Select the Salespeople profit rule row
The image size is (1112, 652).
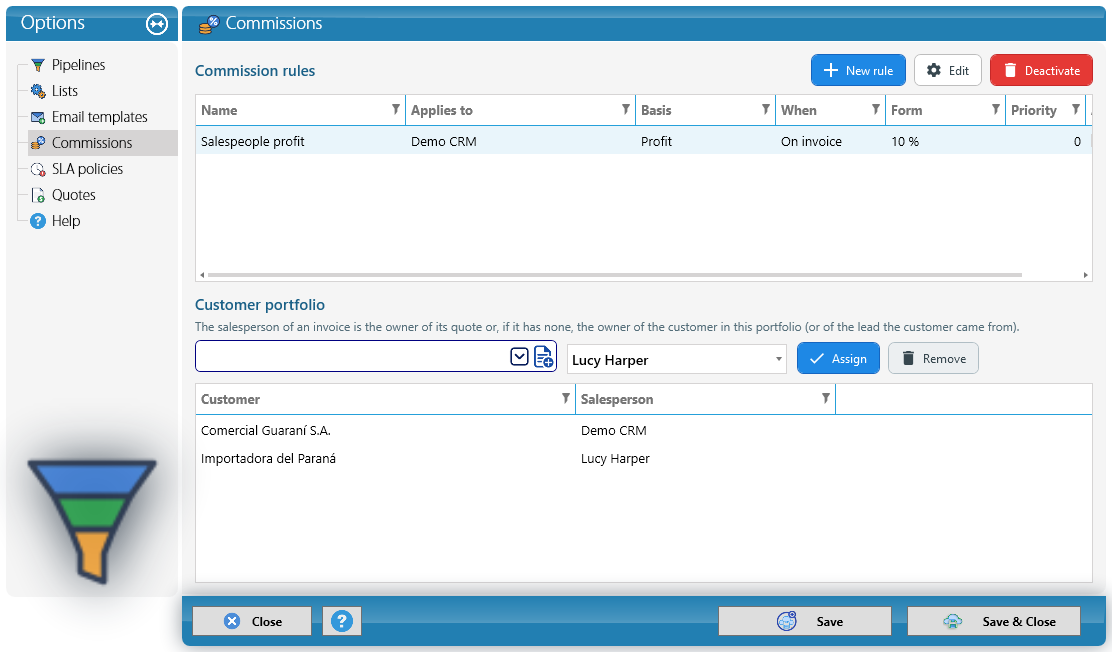click(643, 141)
